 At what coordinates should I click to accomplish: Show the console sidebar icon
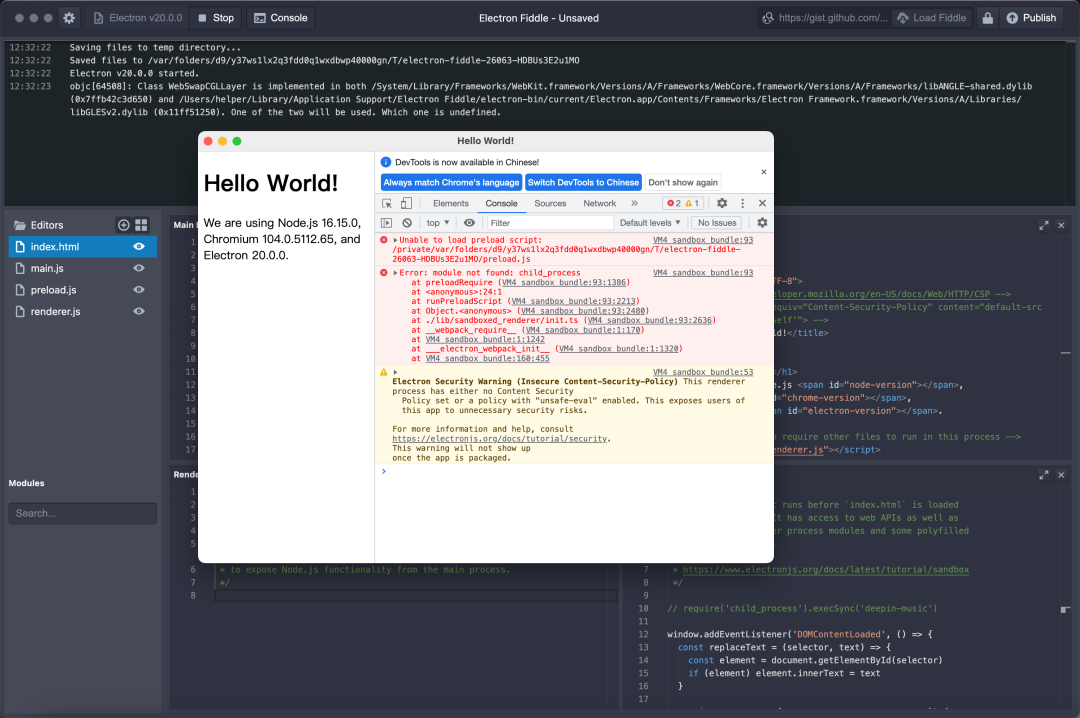(386, 223)
